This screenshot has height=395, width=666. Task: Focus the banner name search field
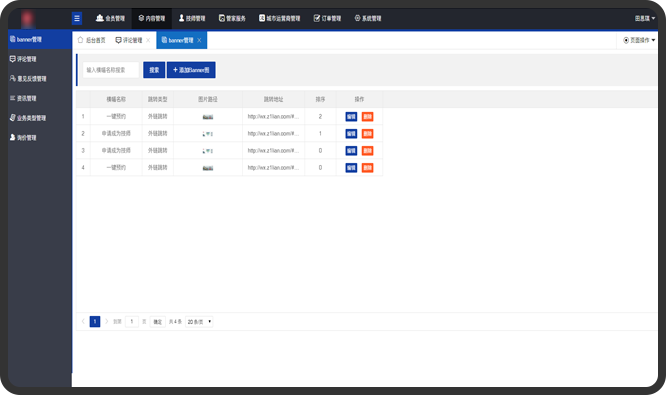point(111,70)
